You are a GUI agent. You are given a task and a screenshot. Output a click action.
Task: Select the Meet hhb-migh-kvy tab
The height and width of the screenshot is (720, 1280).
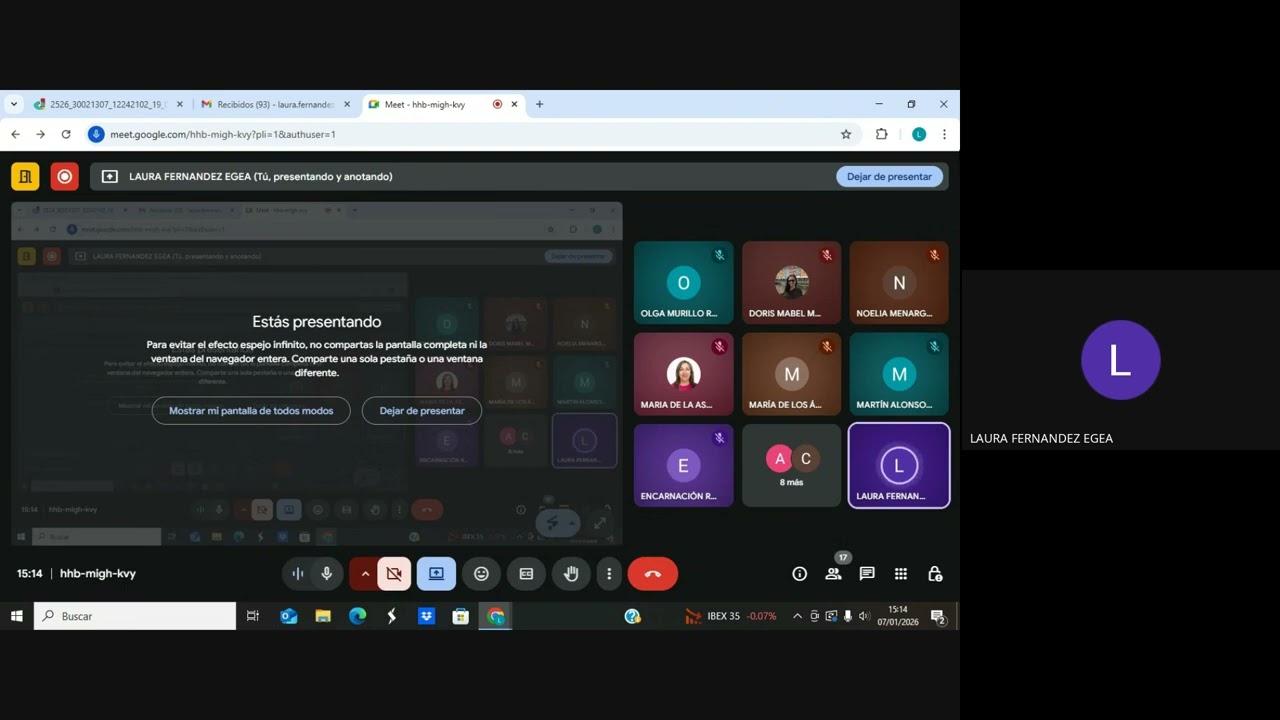[442, 104]
